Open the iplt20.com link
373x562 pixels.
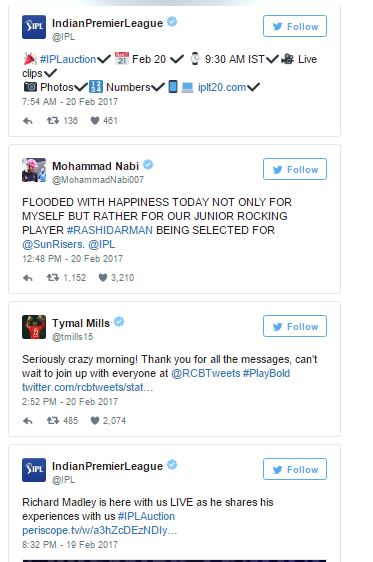click(222, 87)
